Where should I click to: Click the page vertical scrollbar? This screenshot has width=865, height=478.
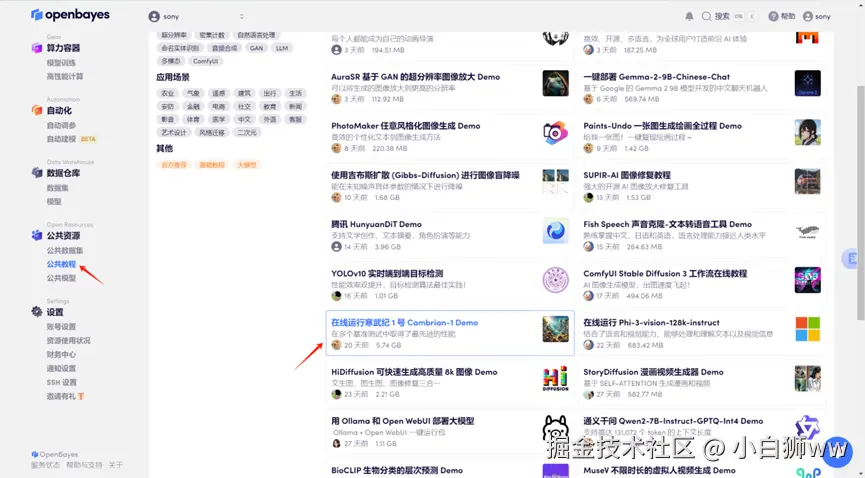[x=861, y=203]
